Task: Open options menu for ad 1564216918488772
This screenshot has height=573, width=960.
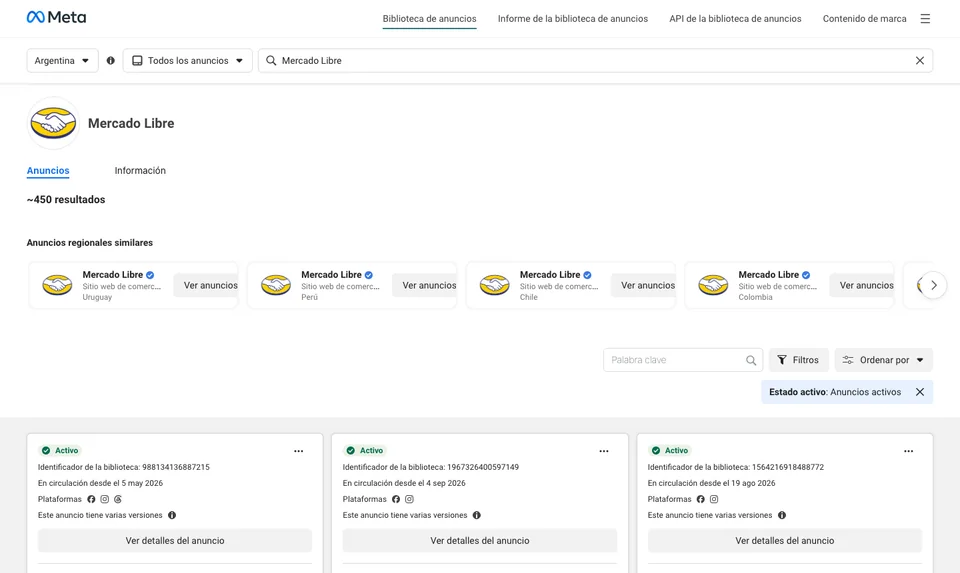Action: click(909, 451)
